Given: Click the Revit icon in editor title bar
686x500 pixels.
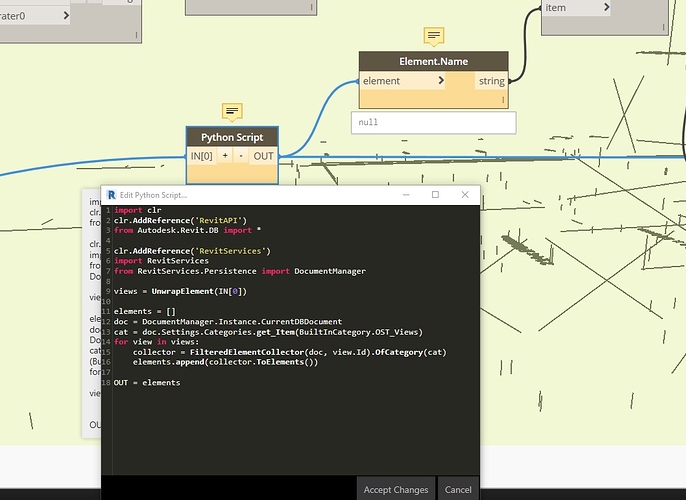Looking at the screenshot, I should pos(112,195).
